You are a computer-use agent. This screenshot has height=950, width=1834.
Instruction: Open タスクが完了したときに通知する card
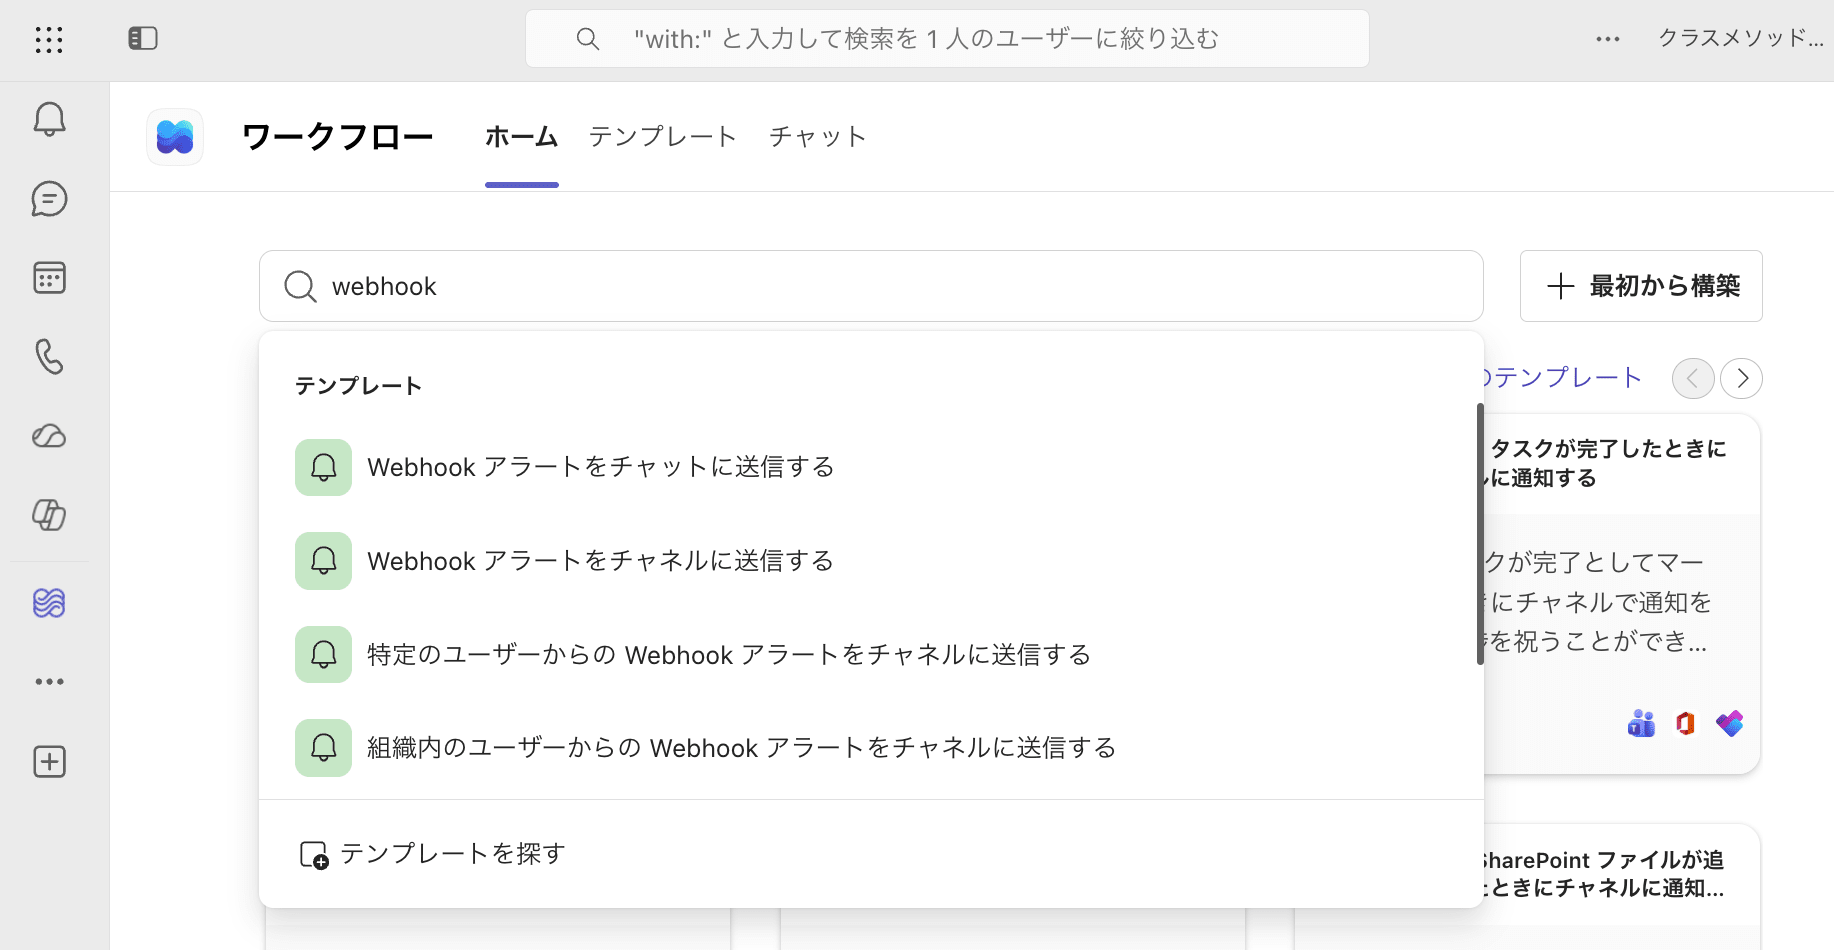click(x=1622, y=594)
